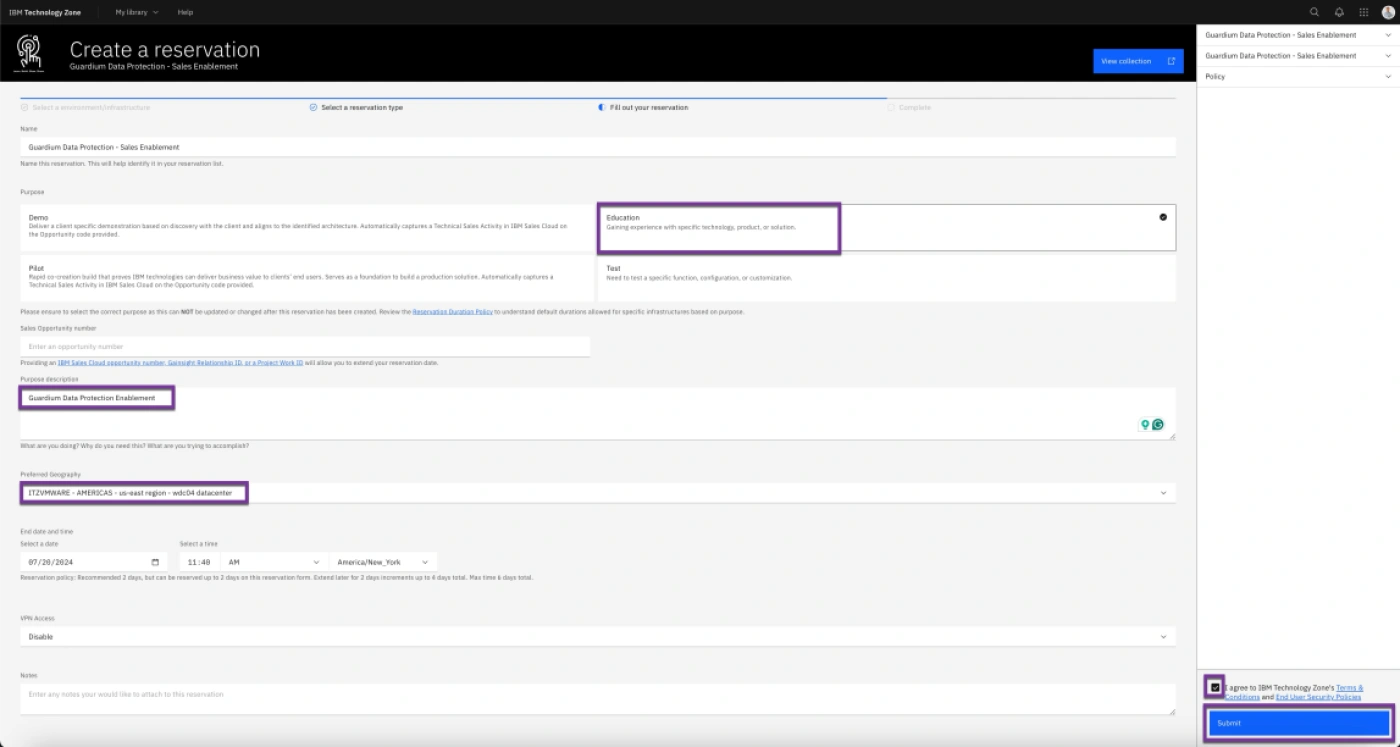Open the End User Security Policies link
Screen dimensions: 1400x747
pos(1318,697)
